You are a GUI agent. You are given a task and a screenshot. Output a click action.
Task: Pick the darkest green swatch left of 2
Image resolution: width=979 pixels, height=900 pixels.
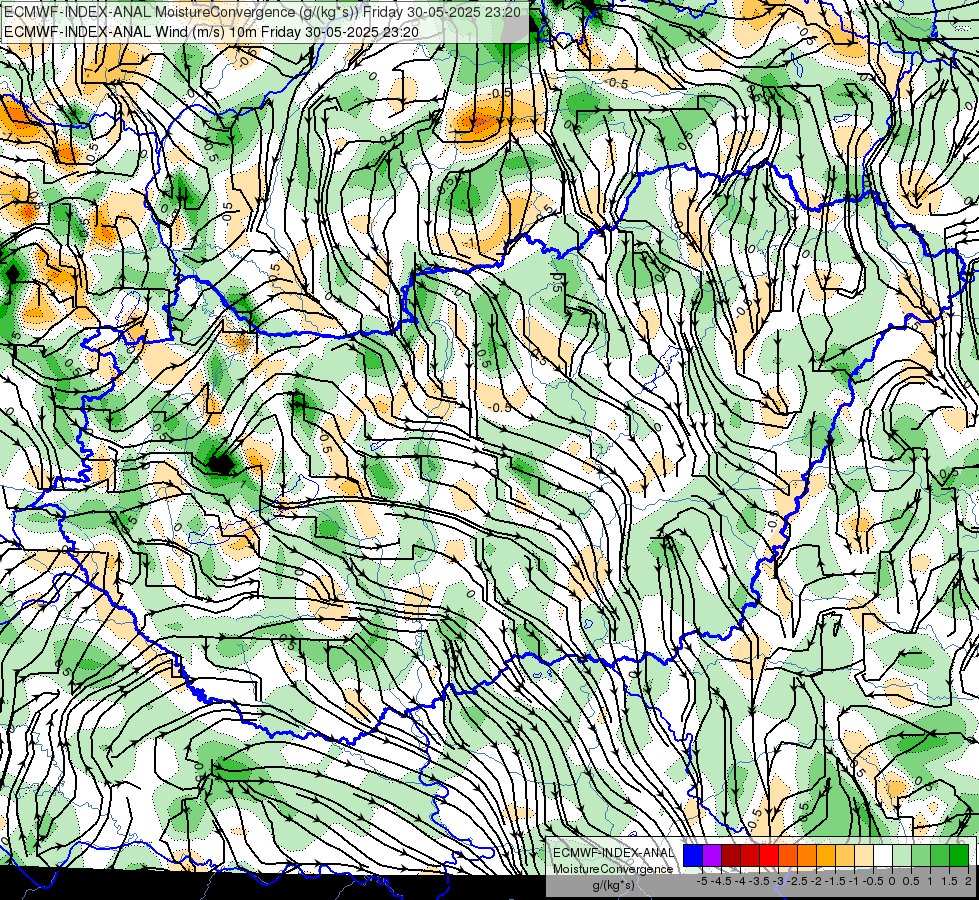point(959,855)
